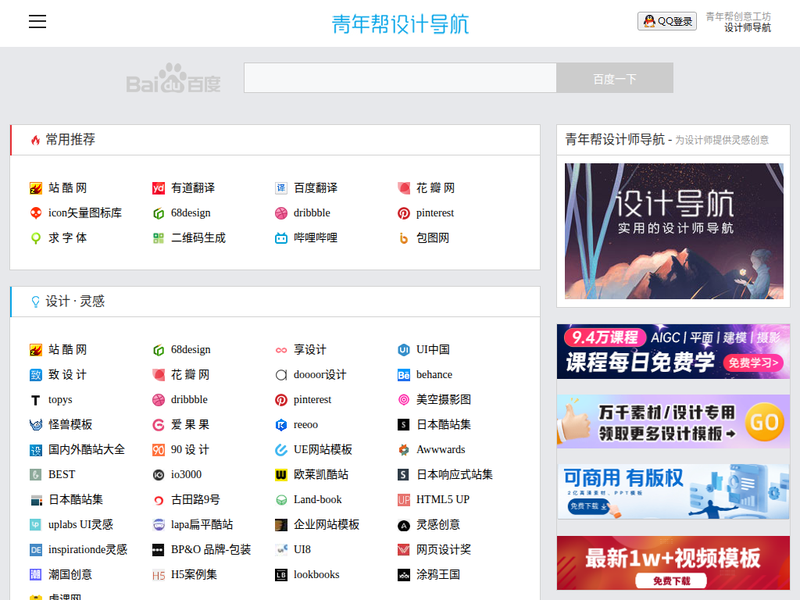Open the 青年帮设计导航 site title
The width and height of the screenshot is (800, 600).
(x=400, y=24)
